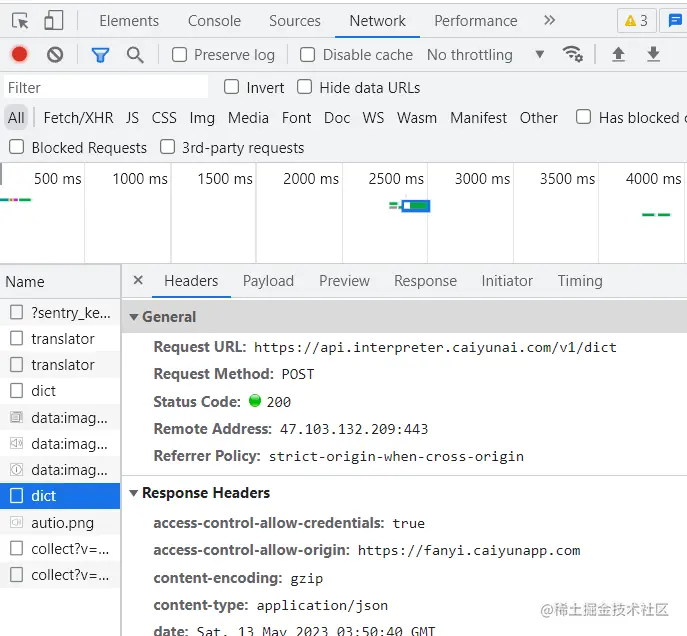This screenshot has height=636, width=687.
Task: Enable the Preserve log checkbox
Action: coord(179,55)
